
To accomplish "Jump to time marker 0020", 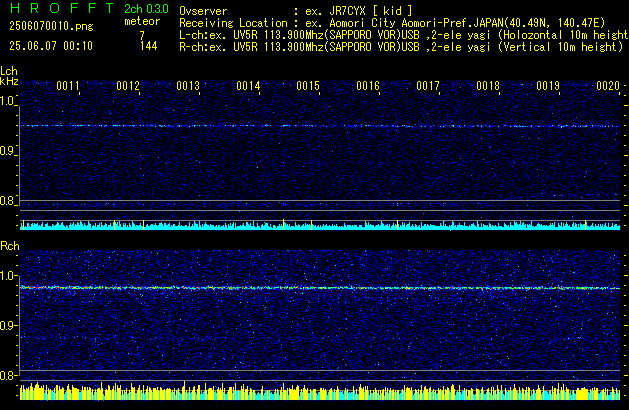I will pos(608,86).
